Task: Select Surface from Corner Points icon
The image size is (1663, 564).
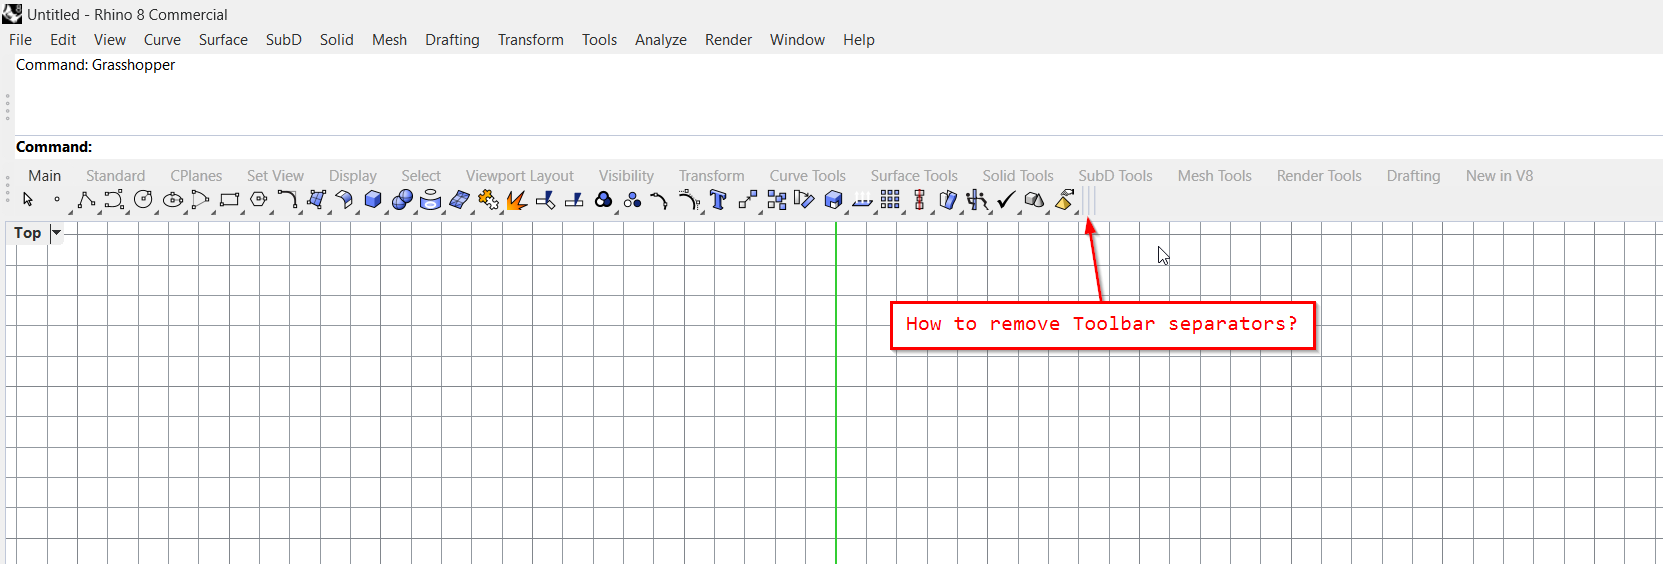Action: click(x=316, y=200)
